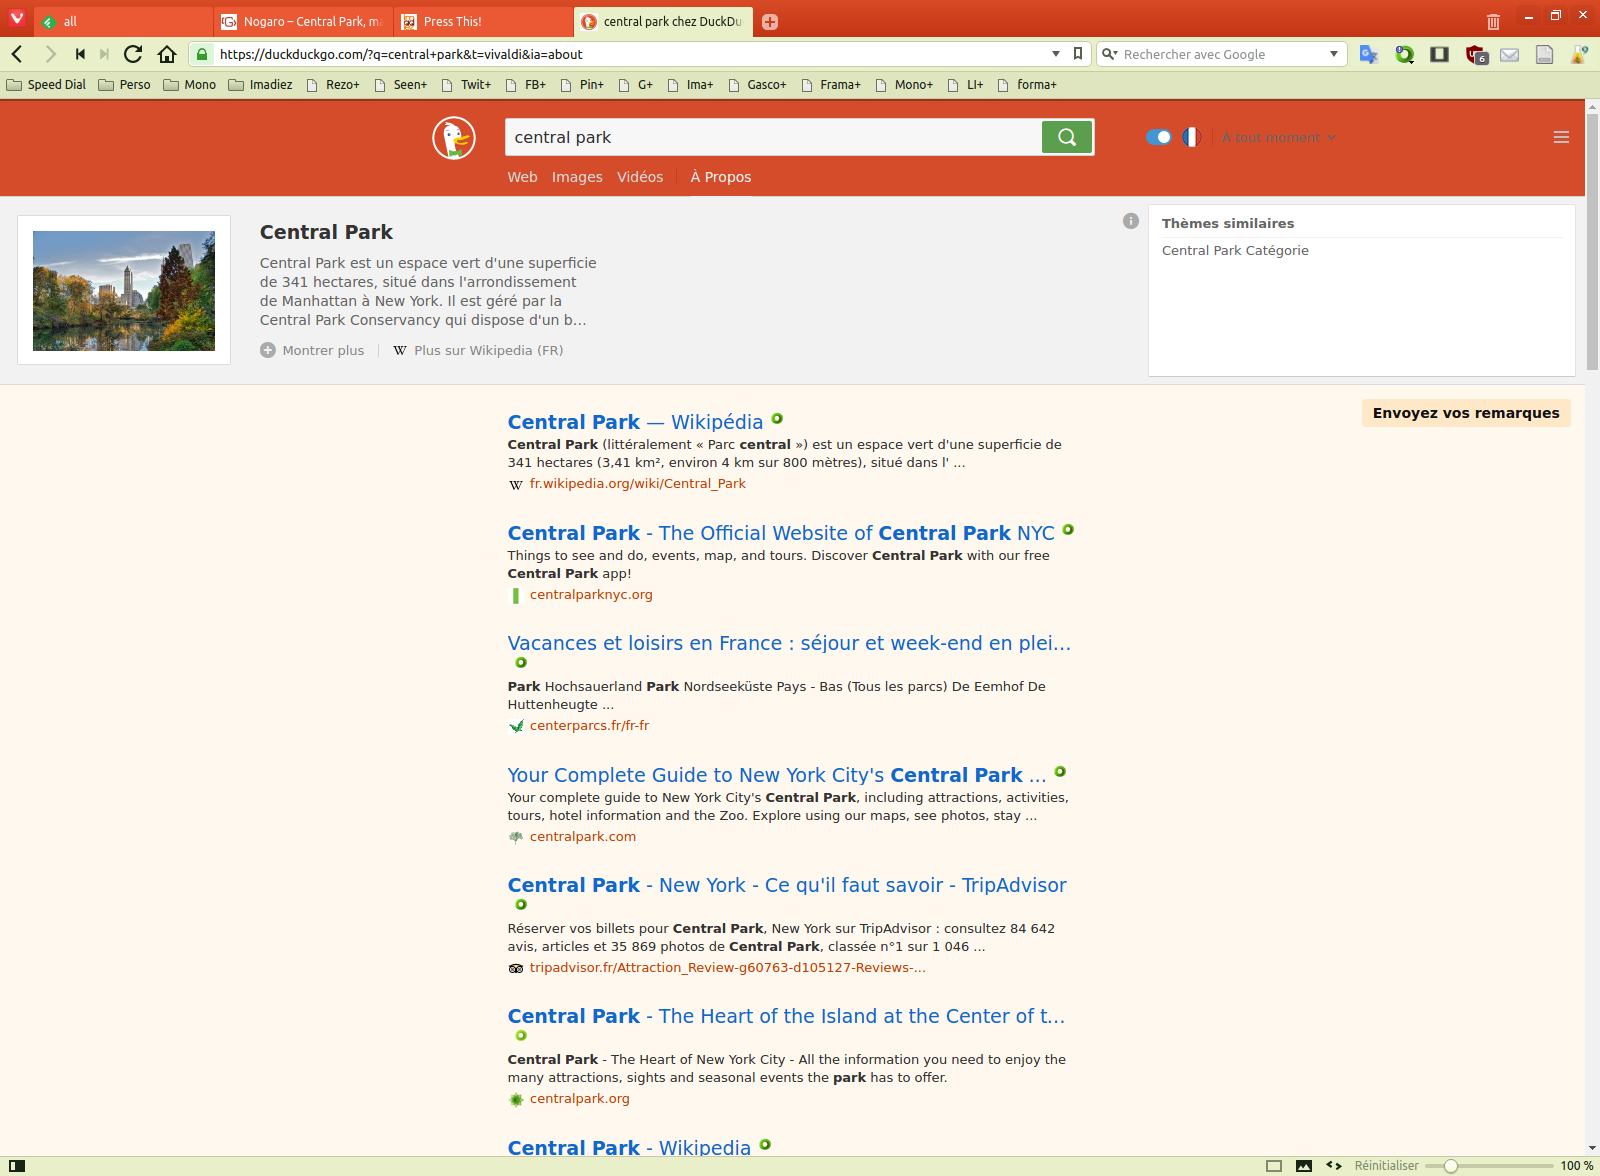Click the black square extension icon
Viewport: 1600px width, 1176px height.
pos(1440,54)
